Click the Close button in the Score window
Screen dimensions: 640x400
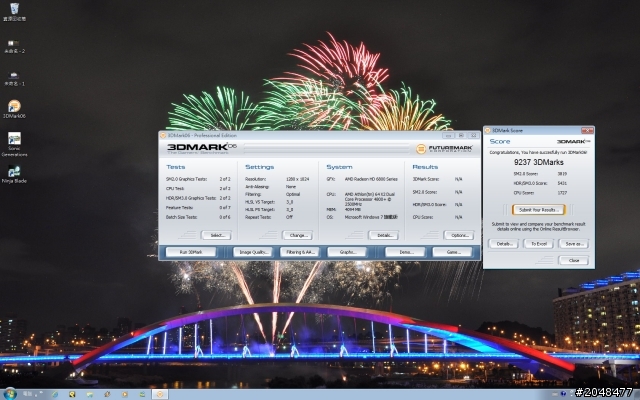573,260
